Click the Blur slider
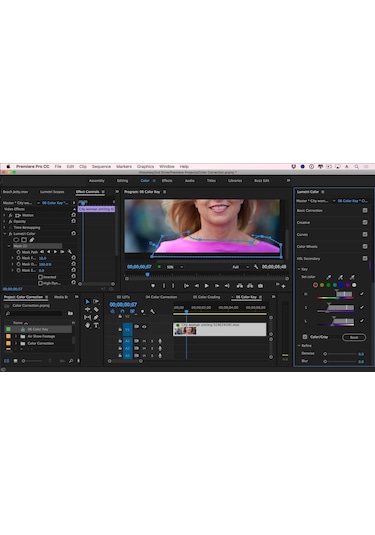Screen dimensions: 375x535 340,361
